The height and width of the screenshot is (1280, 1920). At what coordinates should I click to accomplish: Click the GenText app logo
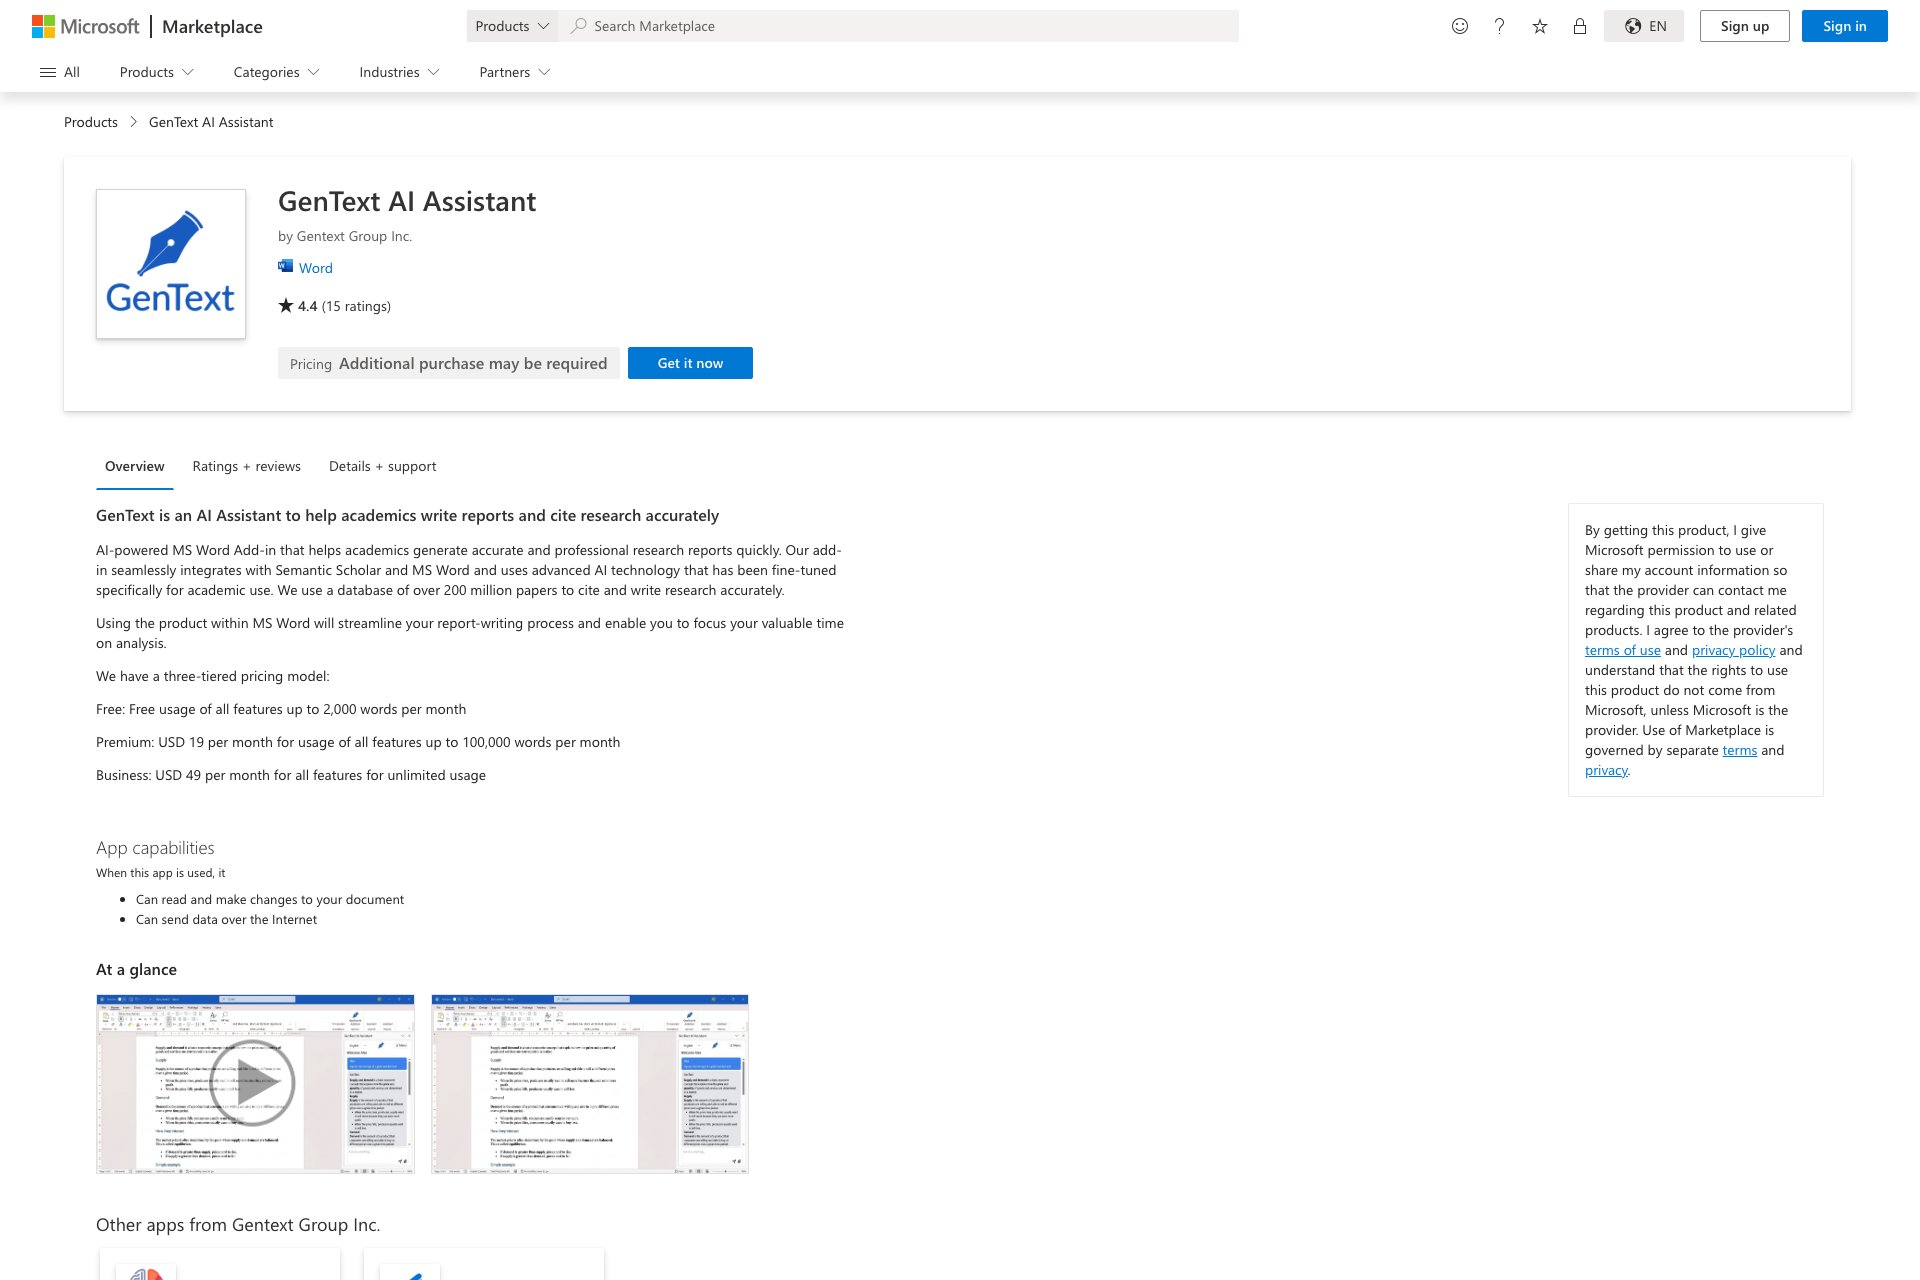pos(170,264)
